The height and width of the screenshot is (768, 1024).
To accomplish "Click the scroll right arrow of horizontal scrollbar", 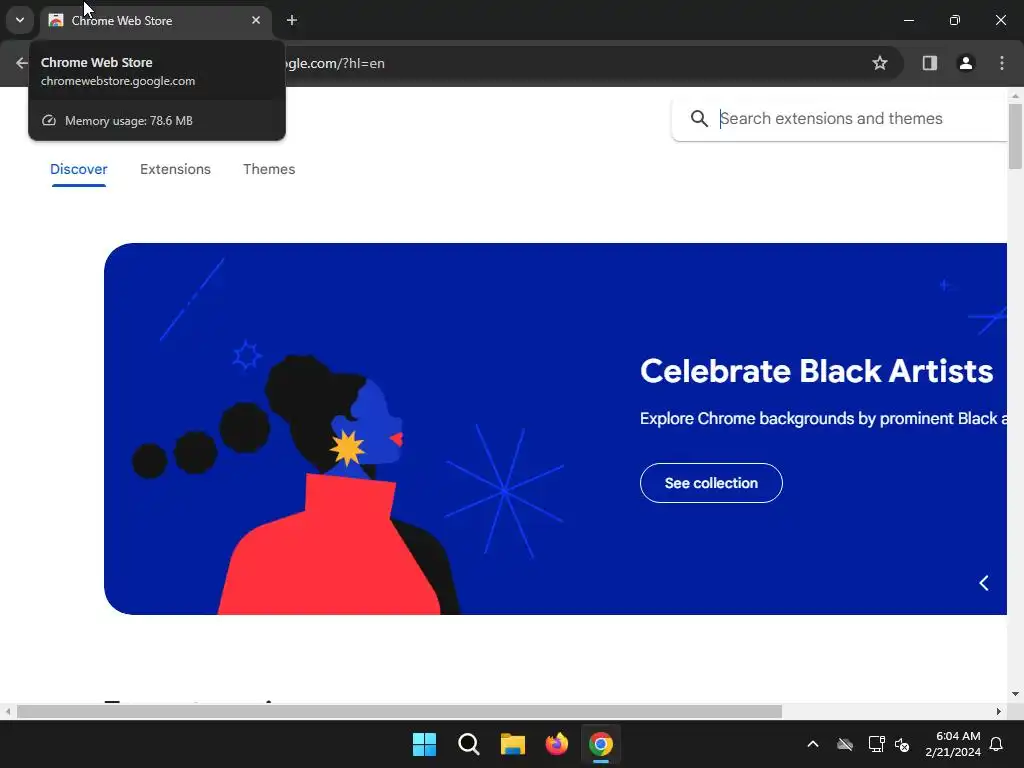I will (999, 711).
